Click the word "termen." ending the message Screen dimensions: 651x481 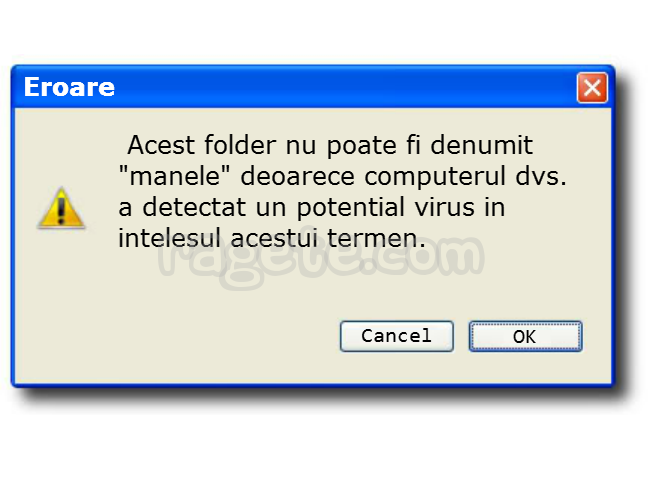click(x=380, y=239)
